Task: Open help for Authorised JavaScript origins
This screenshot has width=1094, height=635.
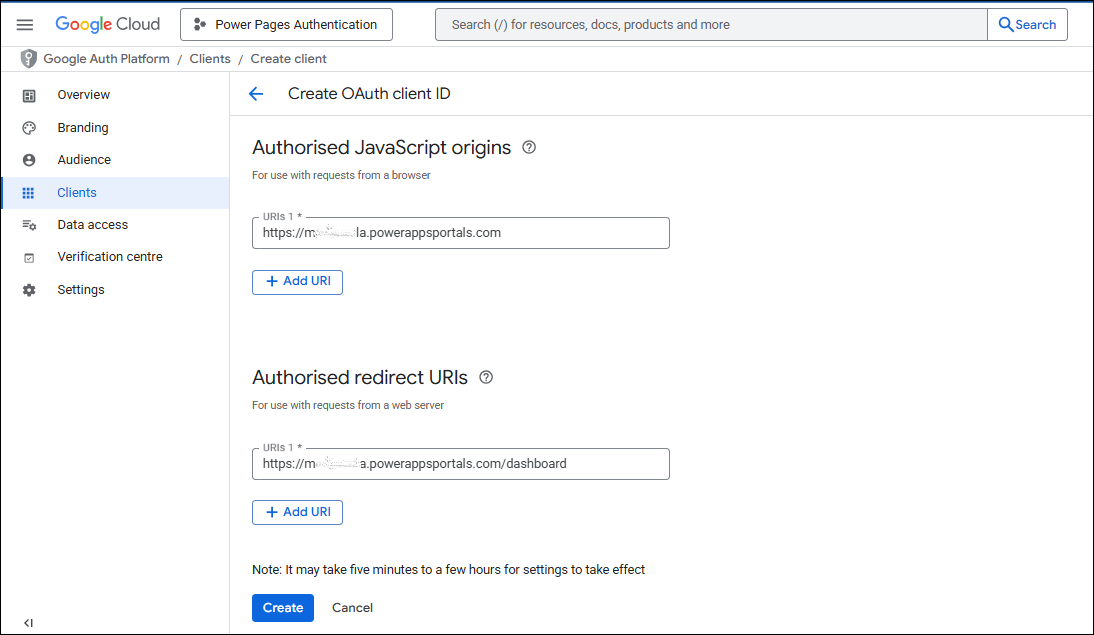Action: pos(529,147)
